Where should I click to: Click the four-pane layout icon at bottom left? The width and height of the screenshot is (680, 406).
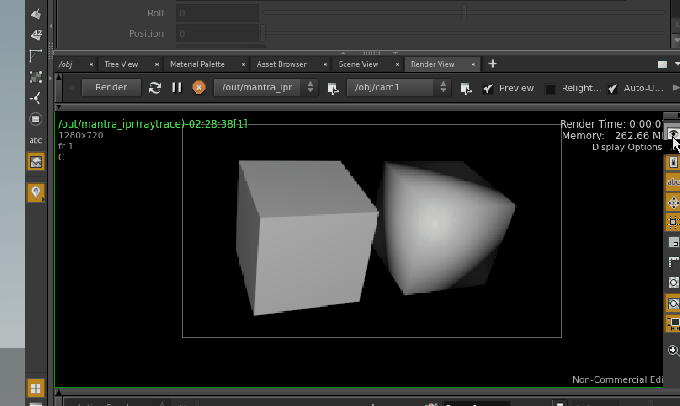click(x=36, y=388)
